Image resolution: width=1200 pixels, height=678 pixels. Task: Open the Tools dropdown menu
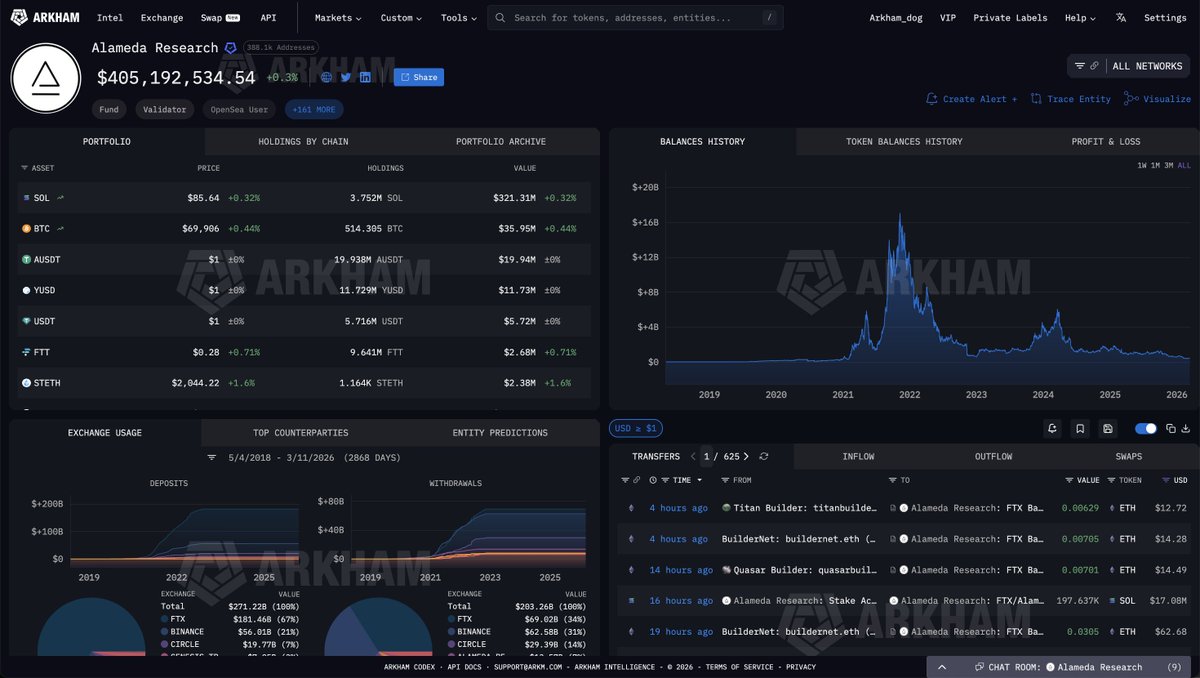tap(458, 18)
